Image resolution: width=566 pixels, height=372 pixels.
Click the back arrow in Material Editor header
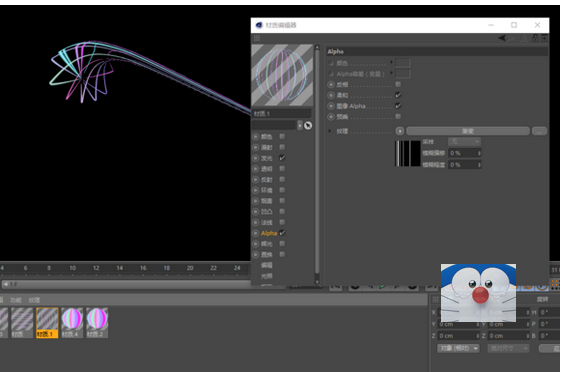point(502,38)
